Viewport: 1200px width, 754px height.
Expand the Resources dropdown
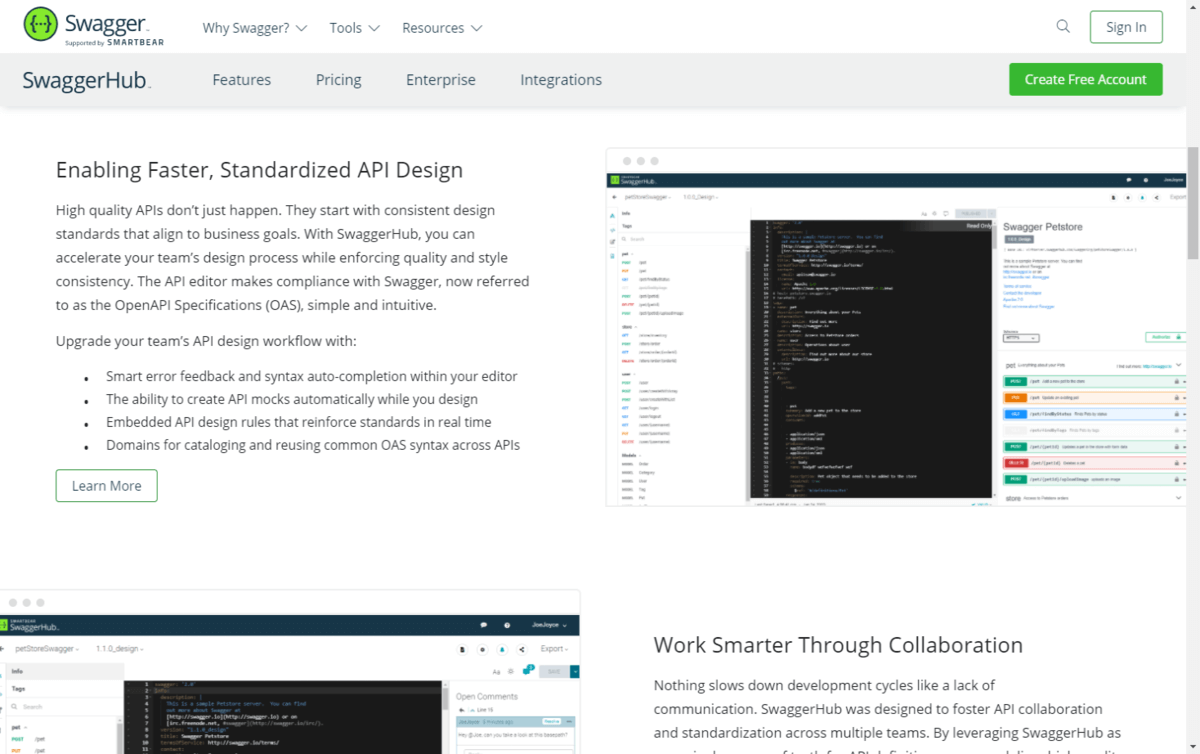442,28
